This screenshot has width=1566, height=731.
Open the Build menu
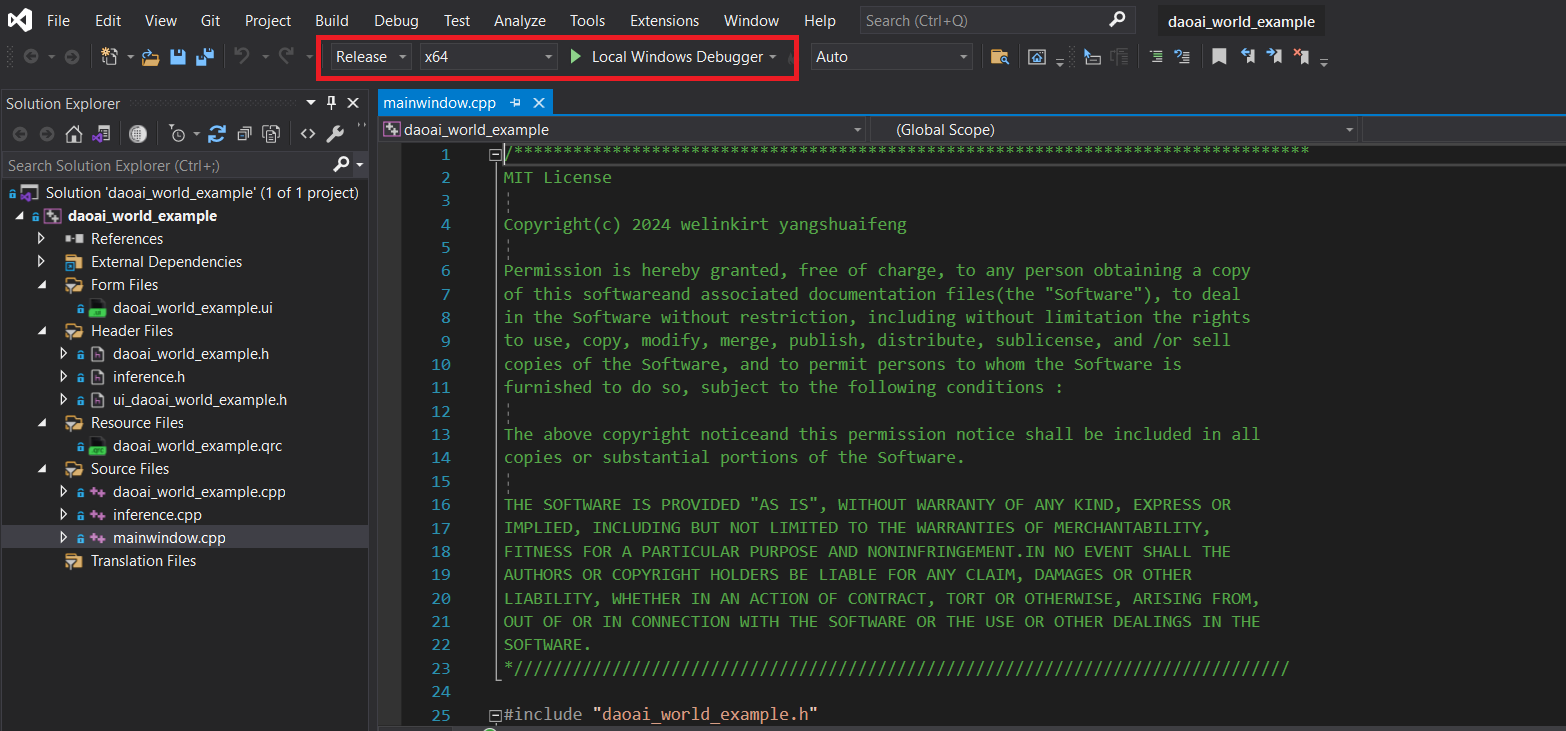point(332,20)
